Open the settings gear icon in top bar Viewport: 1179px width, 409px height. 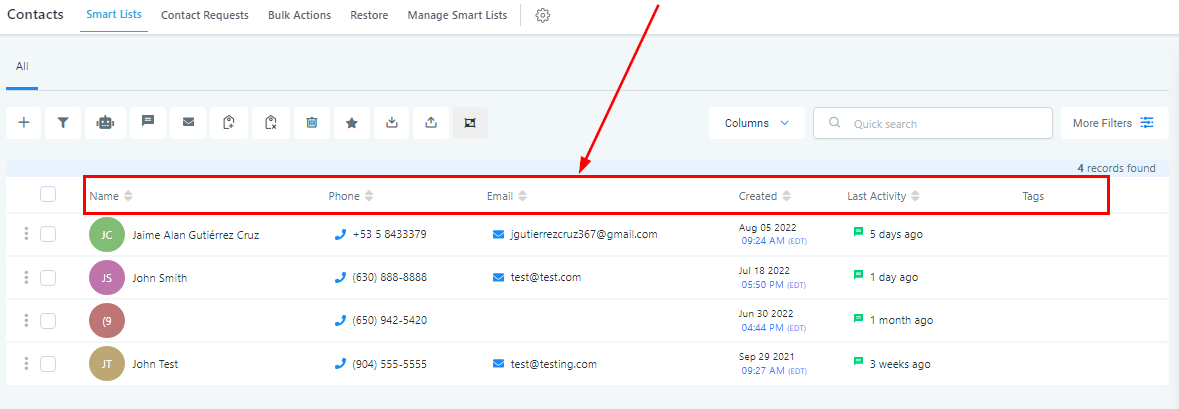pyautogui.click(x=543, y=15)
